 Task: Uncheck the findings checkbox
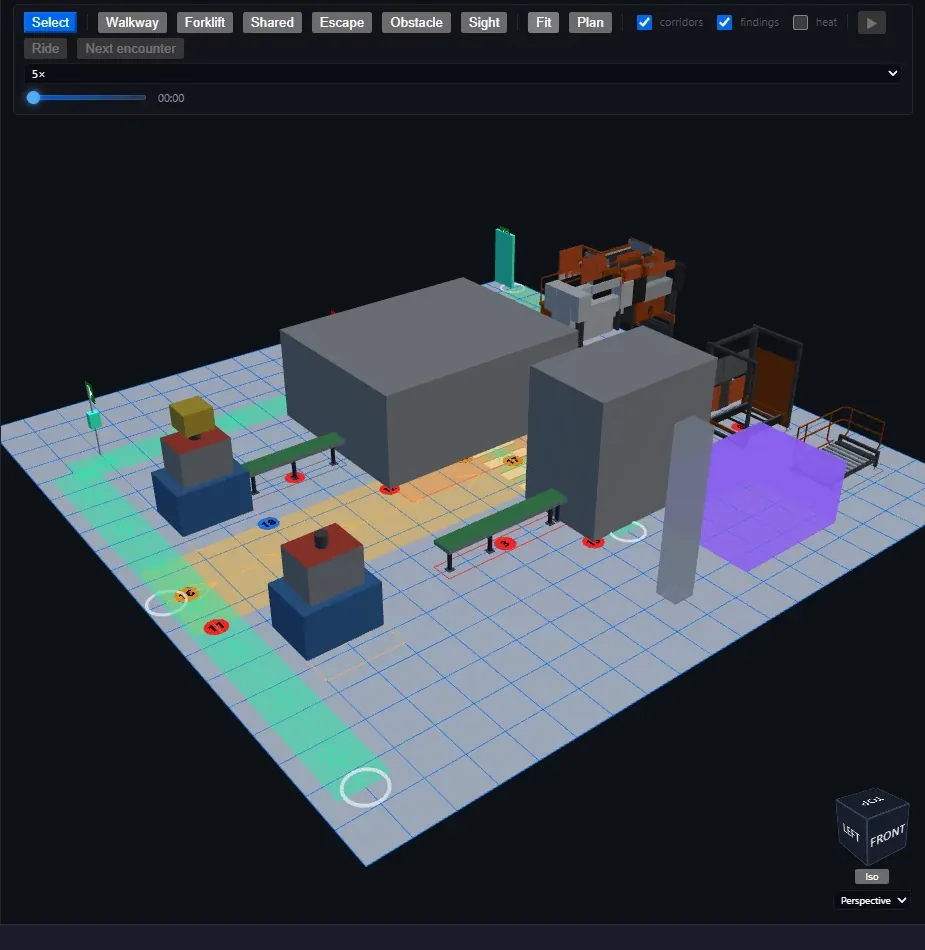pyautogui.click(x=724, y=22)
